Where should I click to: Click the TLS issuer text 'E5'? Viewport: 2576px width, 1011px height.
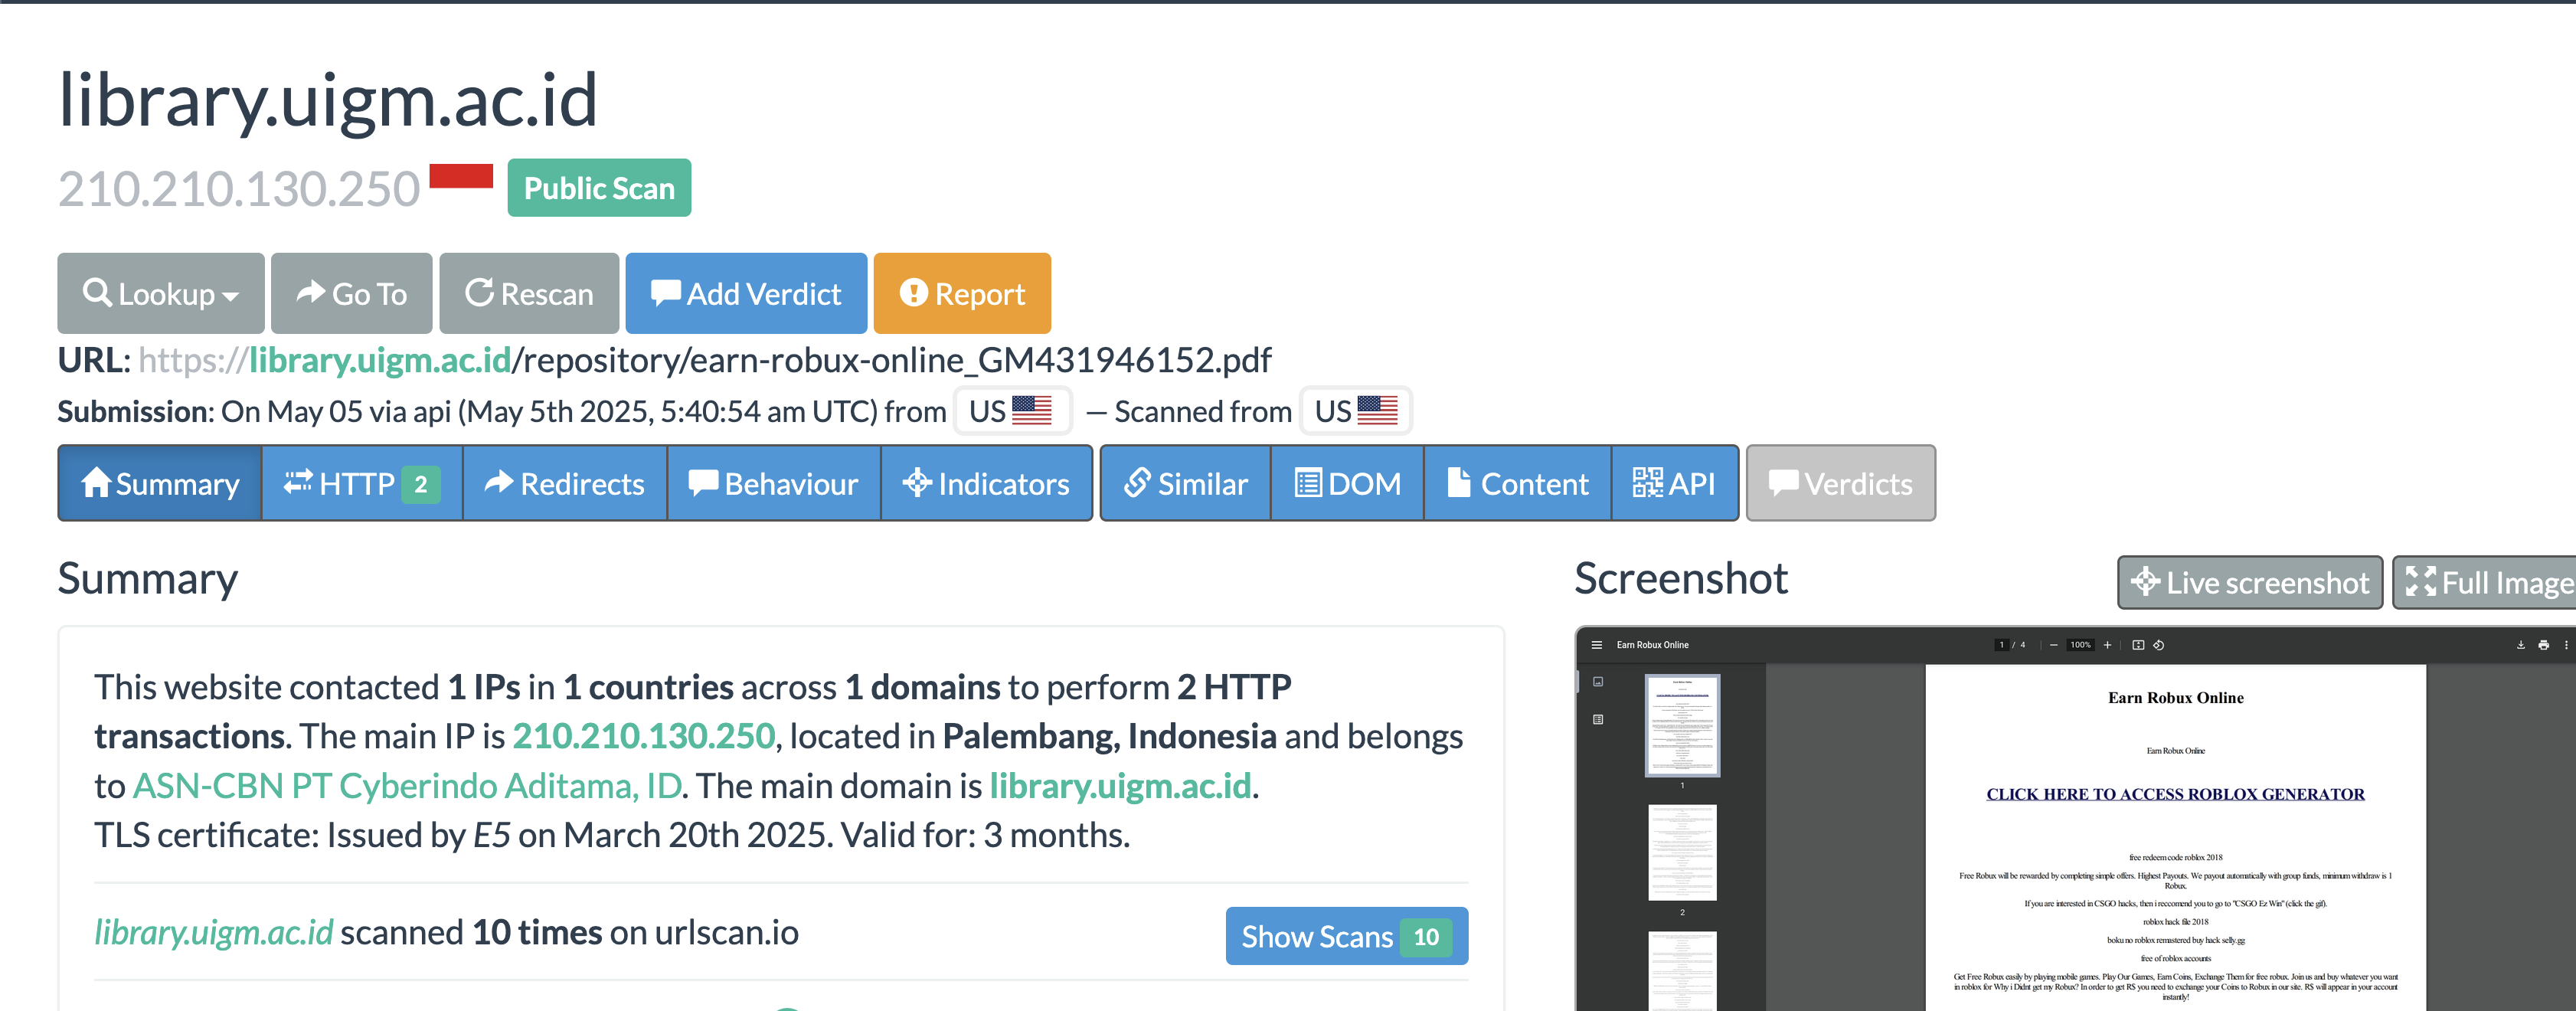492,835
